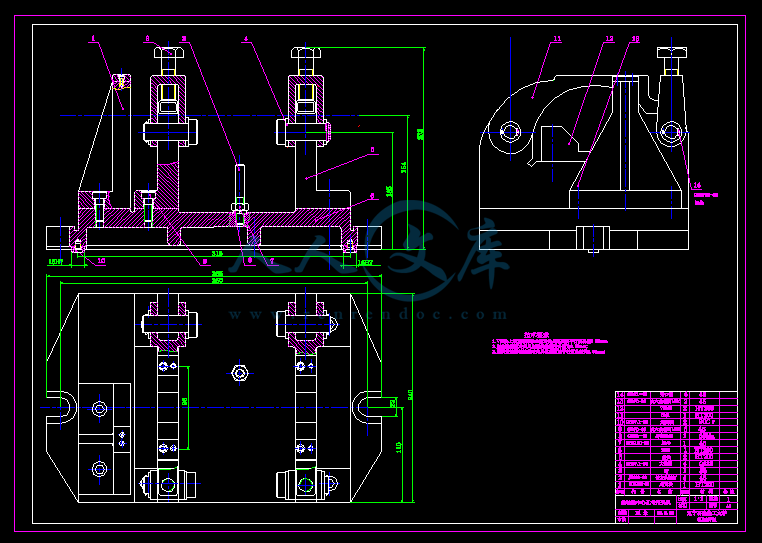Click the 318 horizontal dimension text
762x543 pixels.
pyautogui.click(x=217, y=253)
